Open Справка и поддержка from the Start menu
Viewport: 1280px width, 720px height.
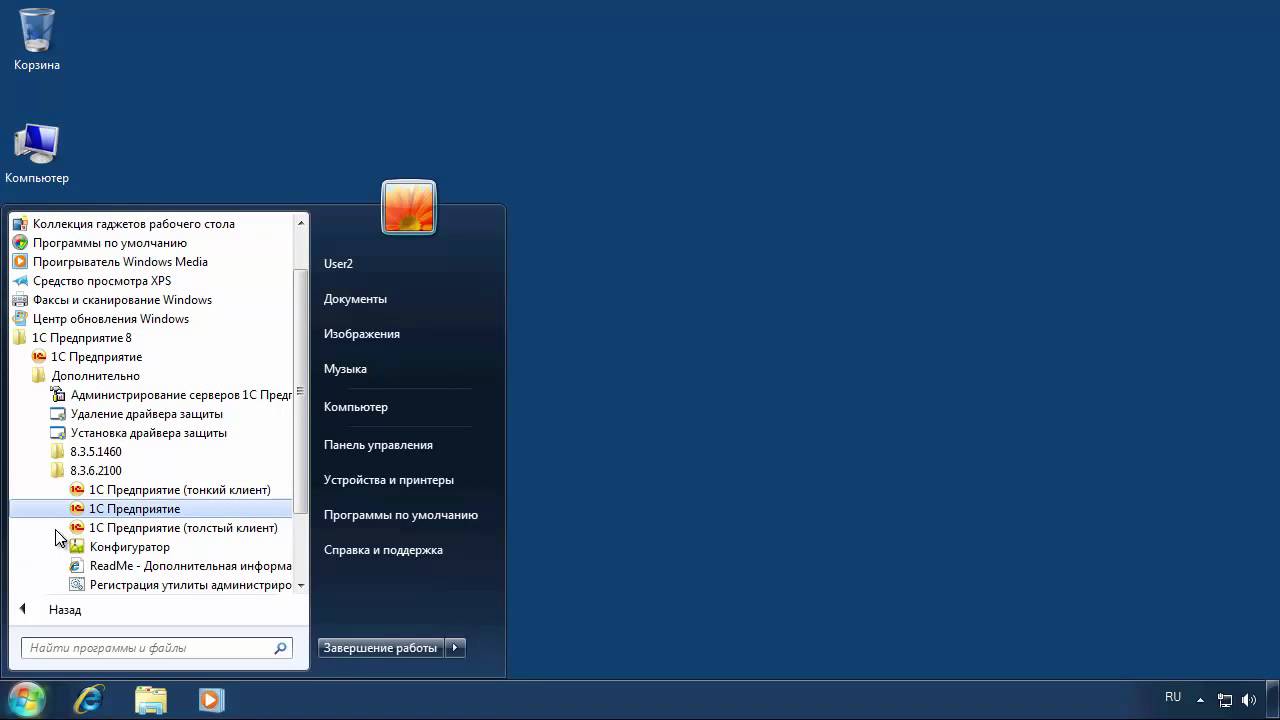click(383, 550)
